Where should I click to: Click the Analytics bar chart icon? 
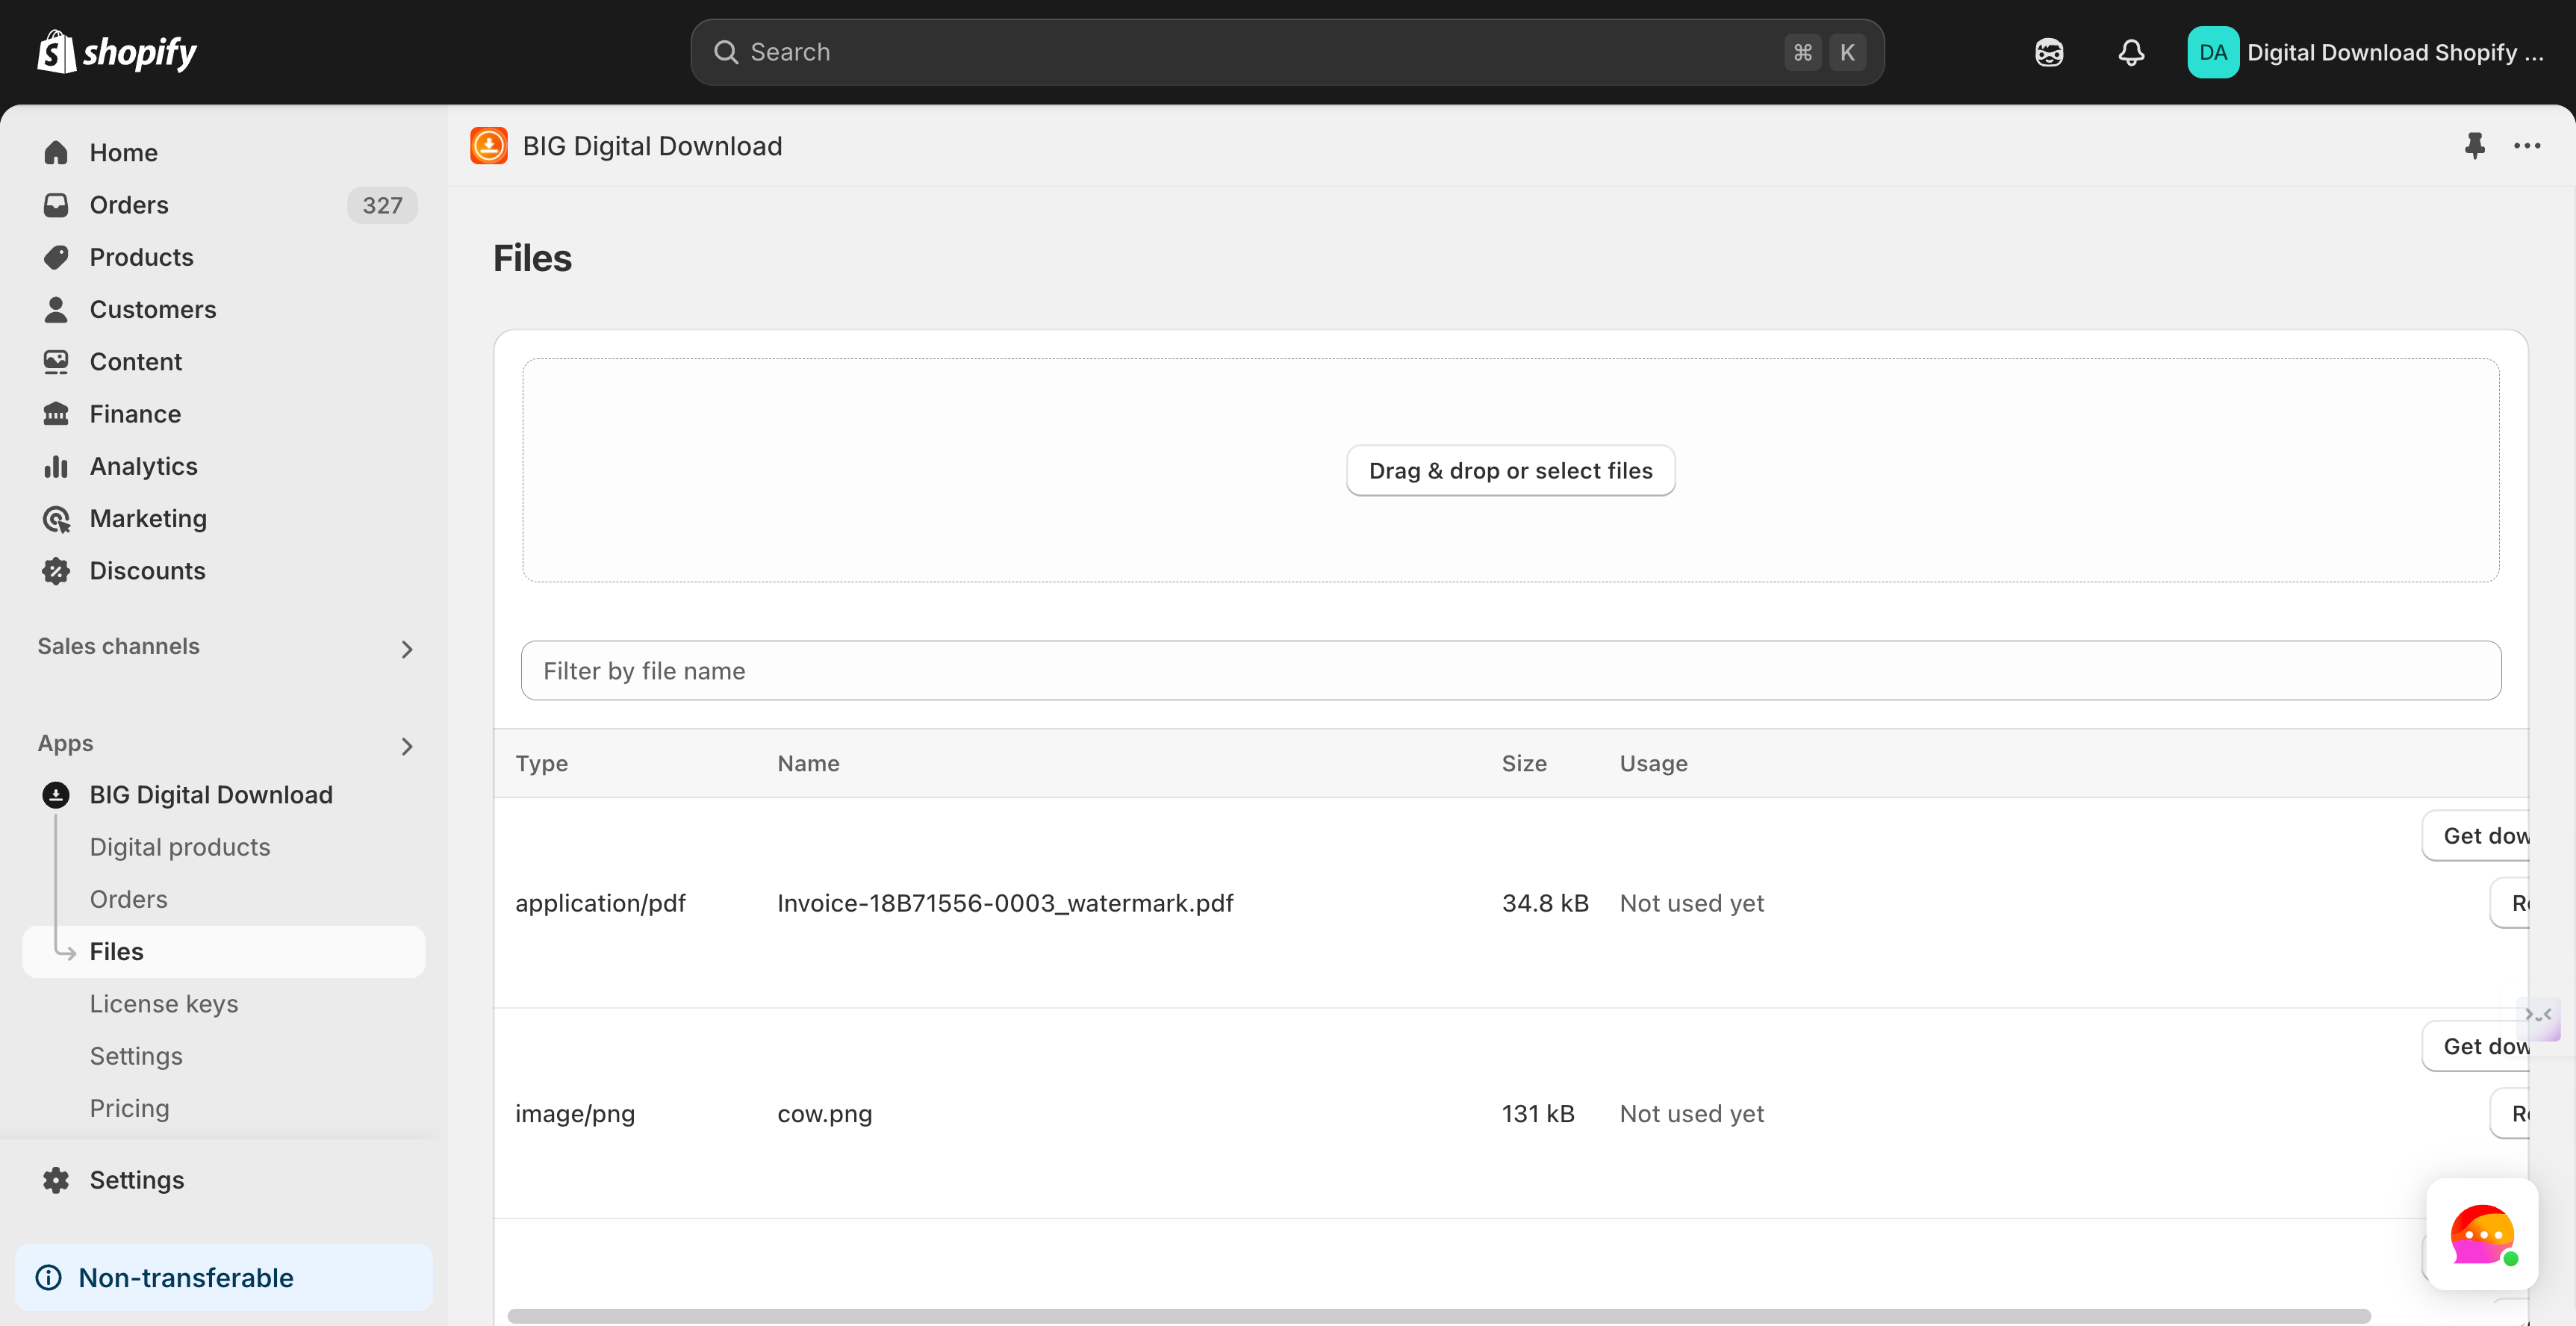(56, 467)
